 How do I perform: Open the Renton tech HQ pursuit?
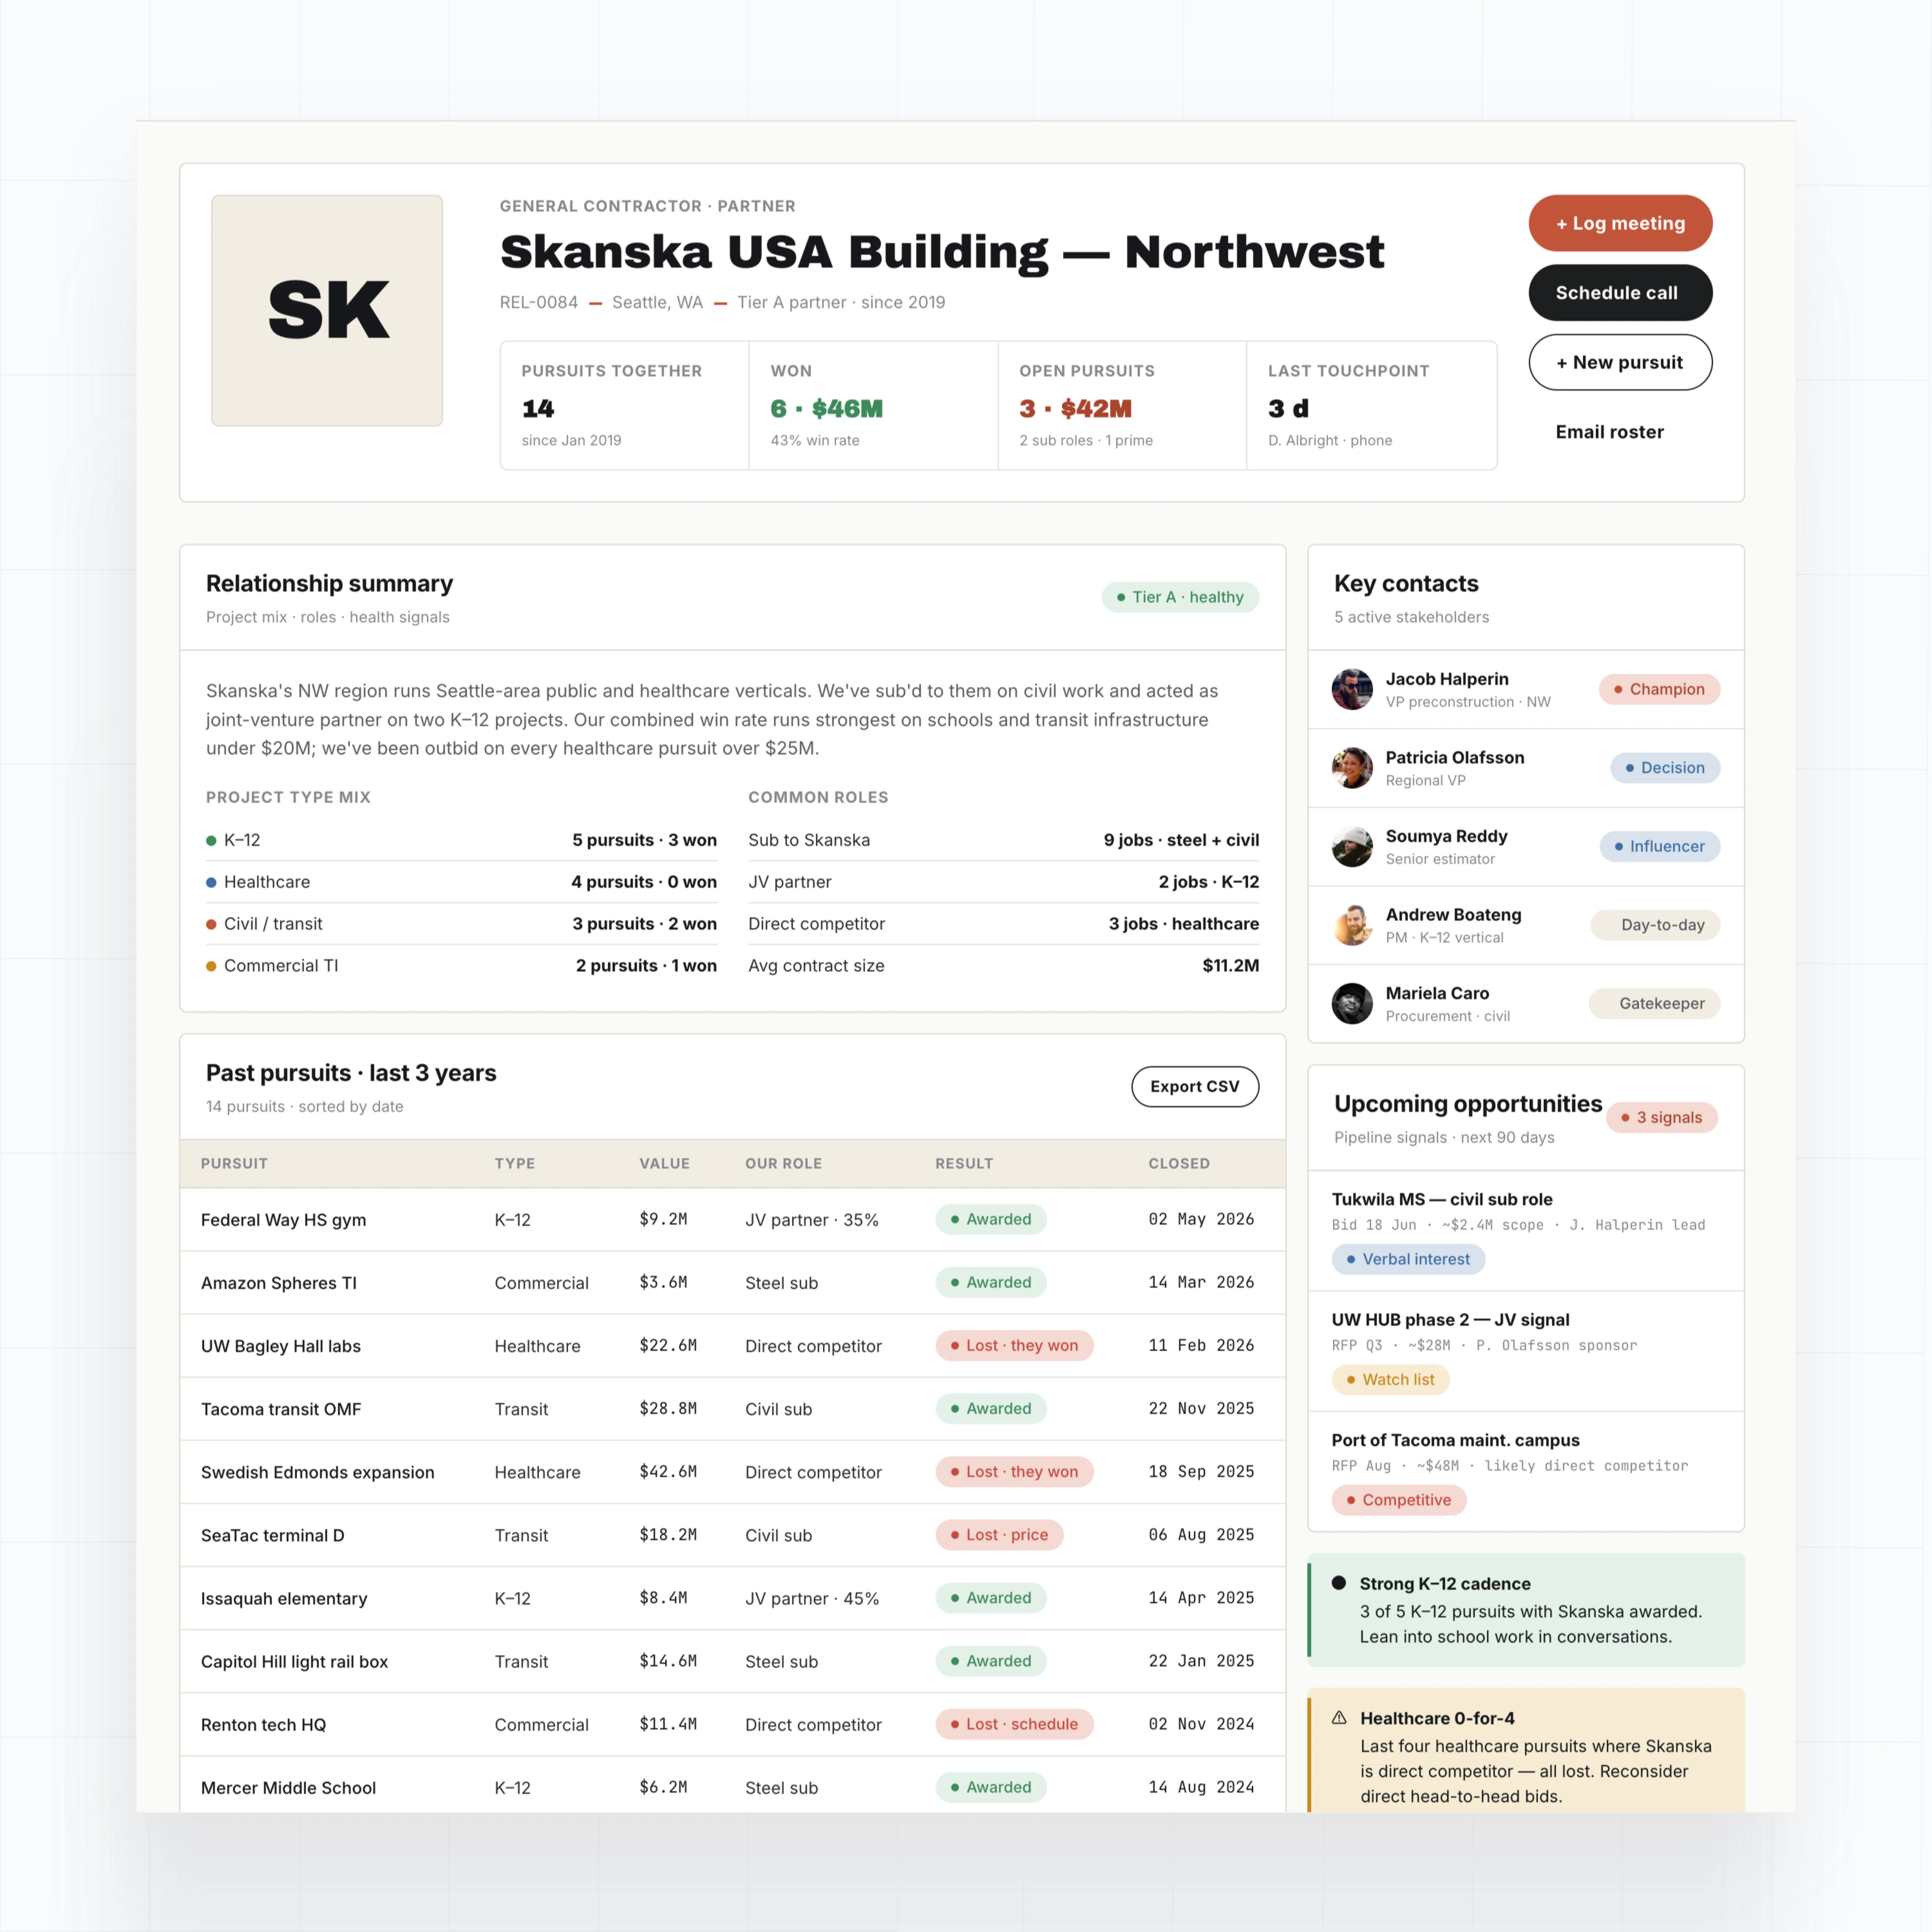click(x=733, y=1724)
